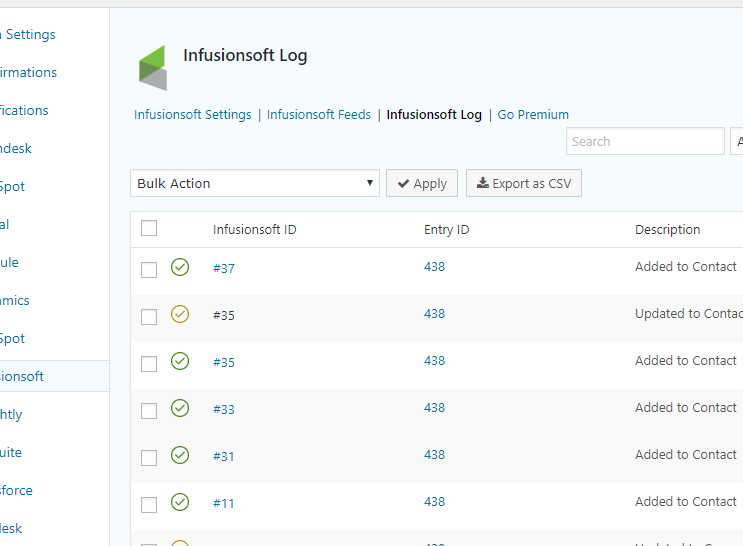Image resolution: width=743 pixels, height=546 pixels.
Task: Click the green status icon for #11
Action: pos(180,502)
